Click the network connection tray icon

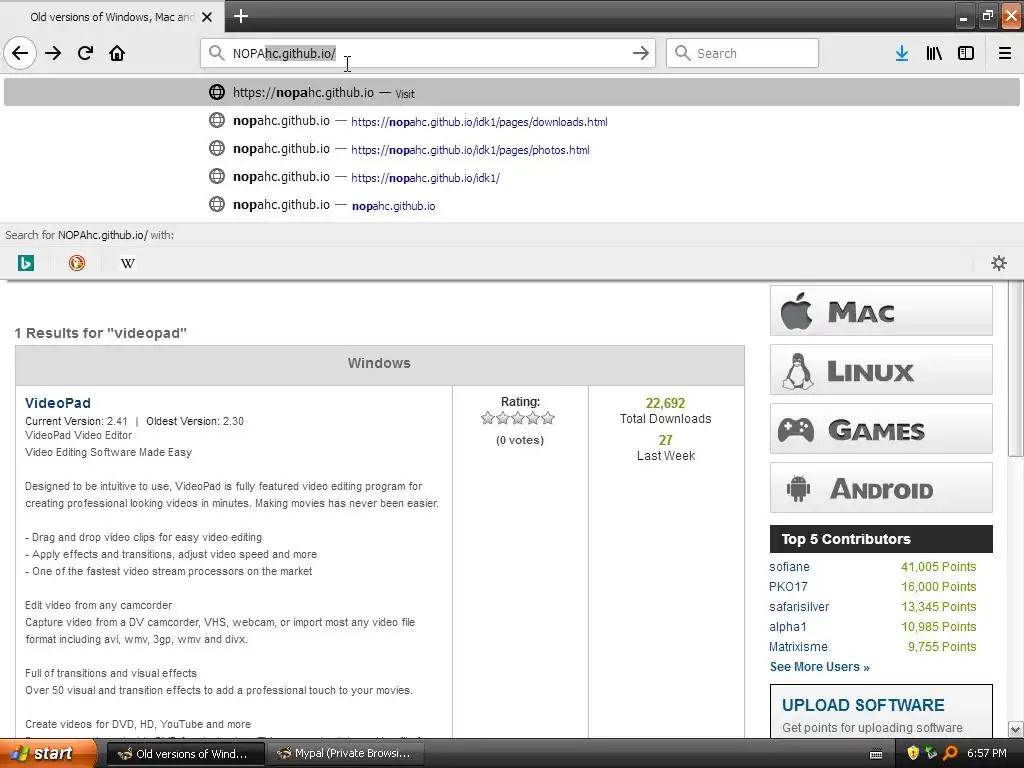pyautogui.click(x=932, y=754)
